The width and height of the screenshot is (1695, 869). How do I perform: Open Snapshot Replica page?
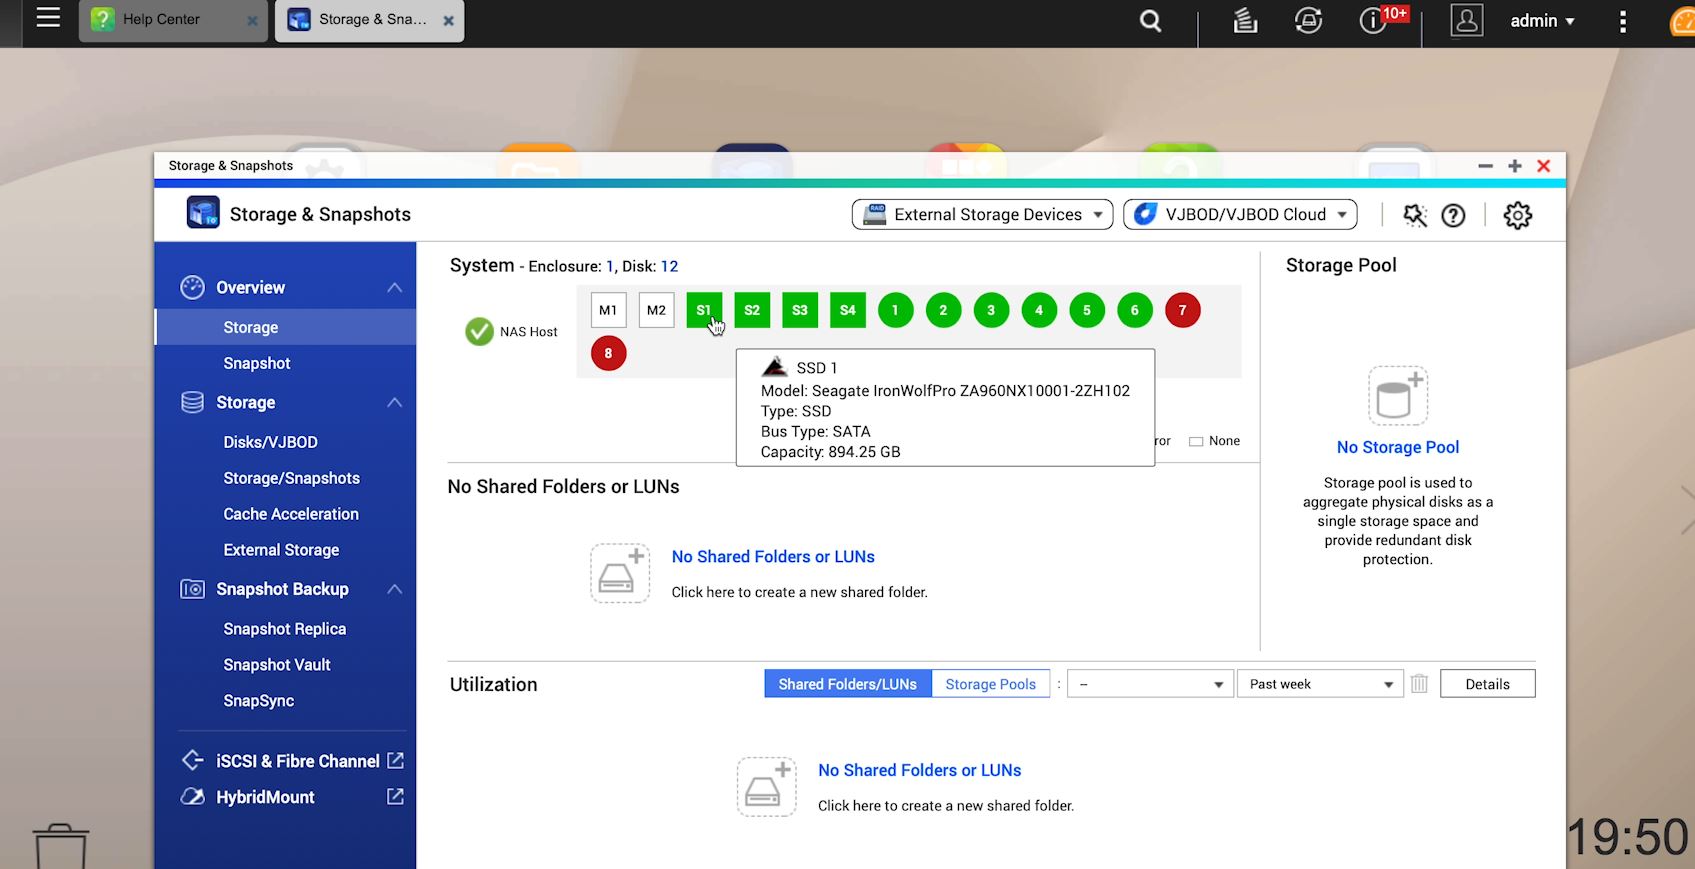pyautogui.click(x=285, y=629)
